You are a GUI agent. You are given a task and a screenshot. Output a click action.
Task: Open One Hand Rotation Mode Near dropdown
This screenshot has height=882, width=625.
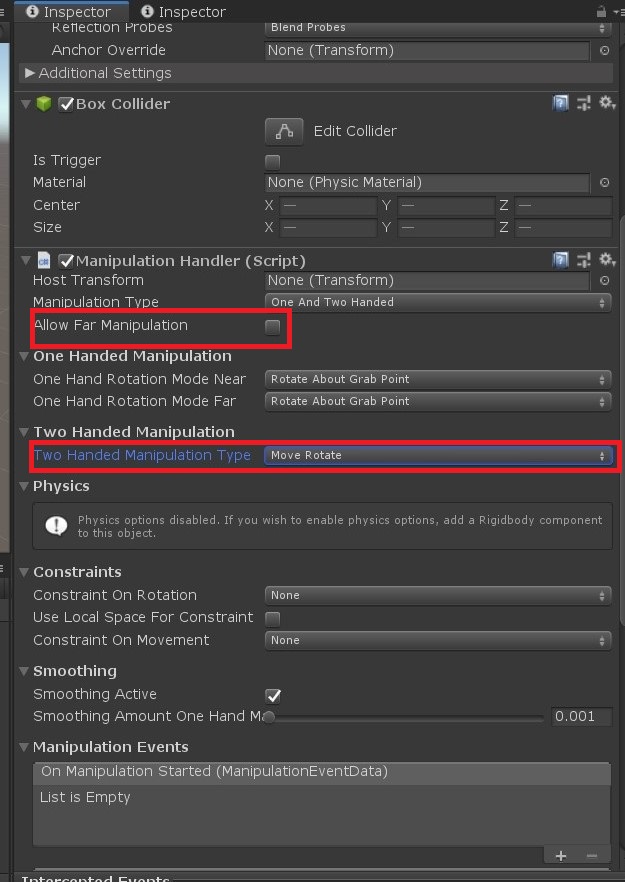click(438, 379)
